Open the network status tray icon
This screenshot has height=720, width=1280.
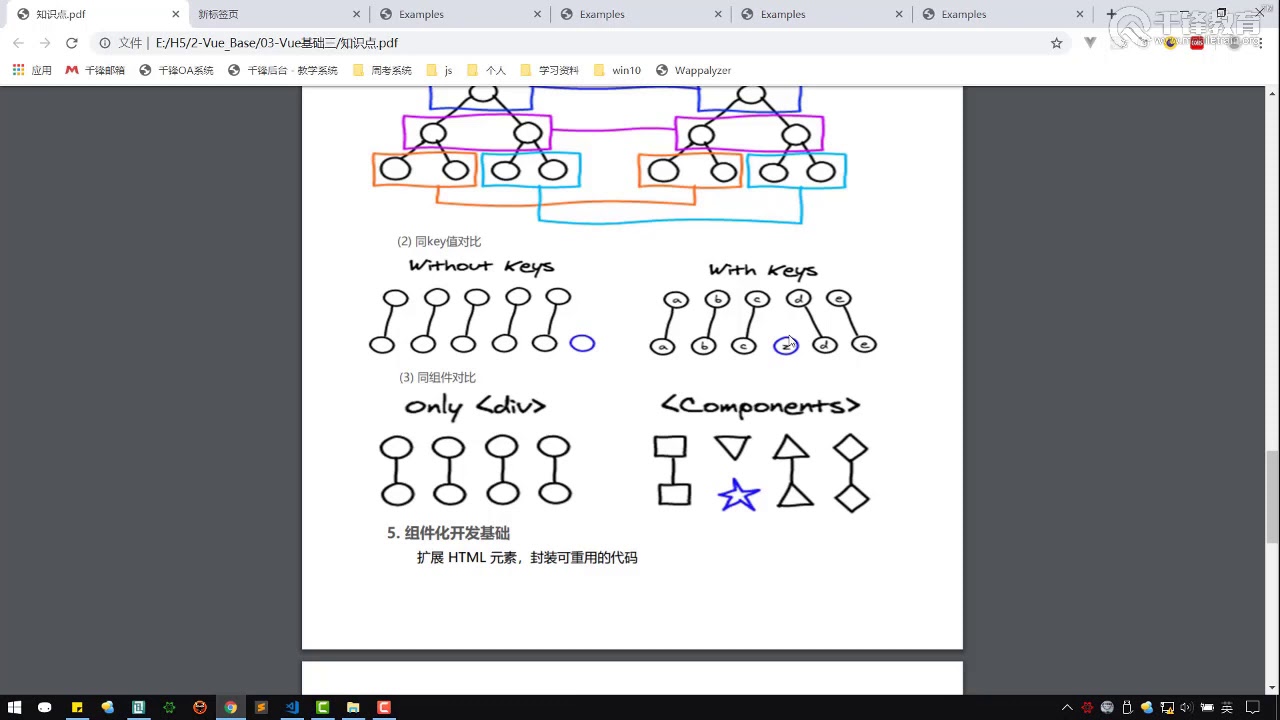[1166, 707]
